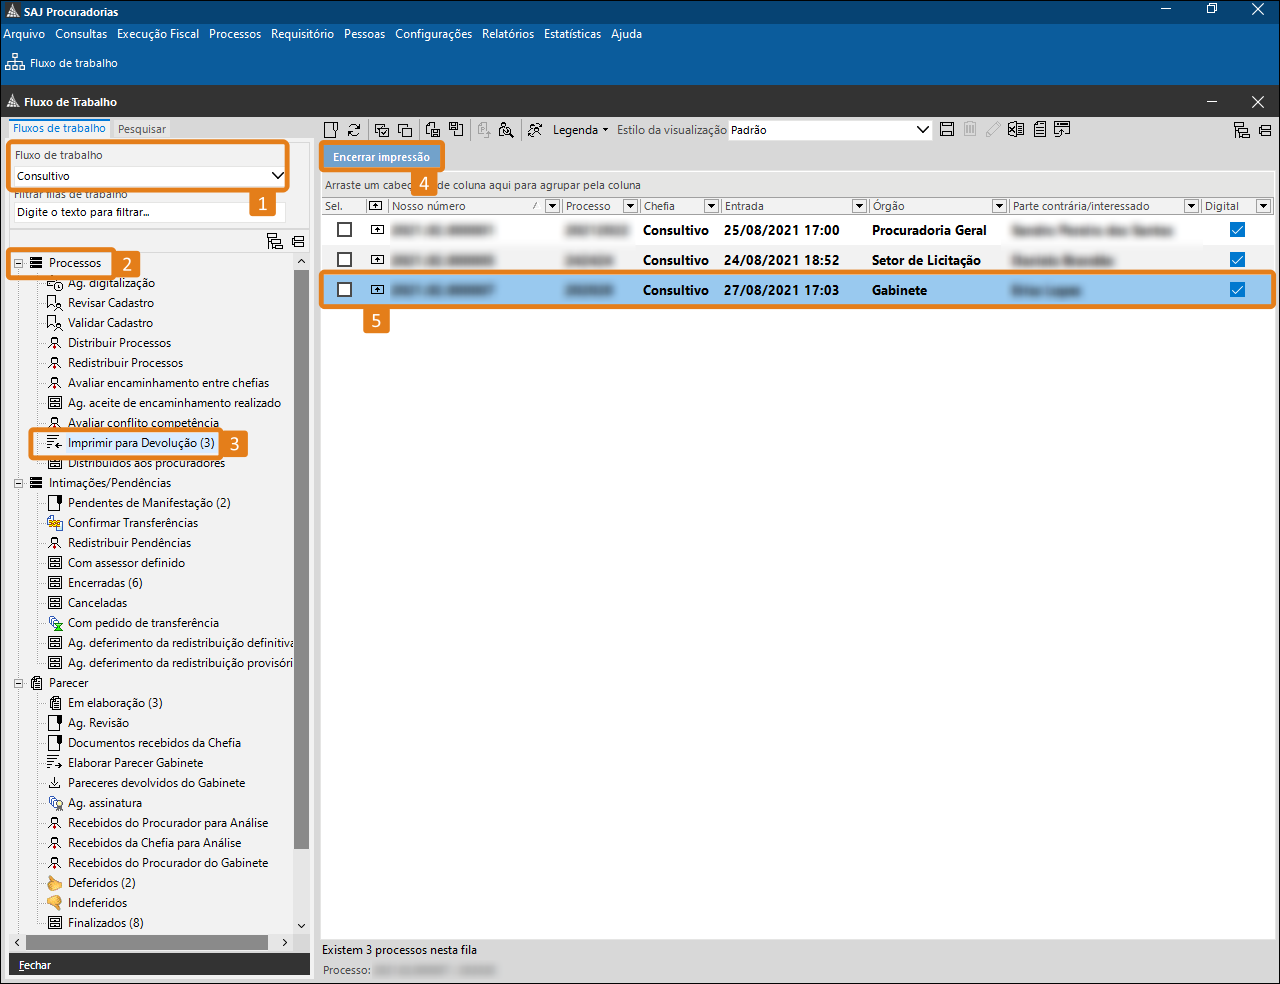Open the Estilo da visualização Padrão dropdown
The image size is (1280, 984).
click(923, 130)
